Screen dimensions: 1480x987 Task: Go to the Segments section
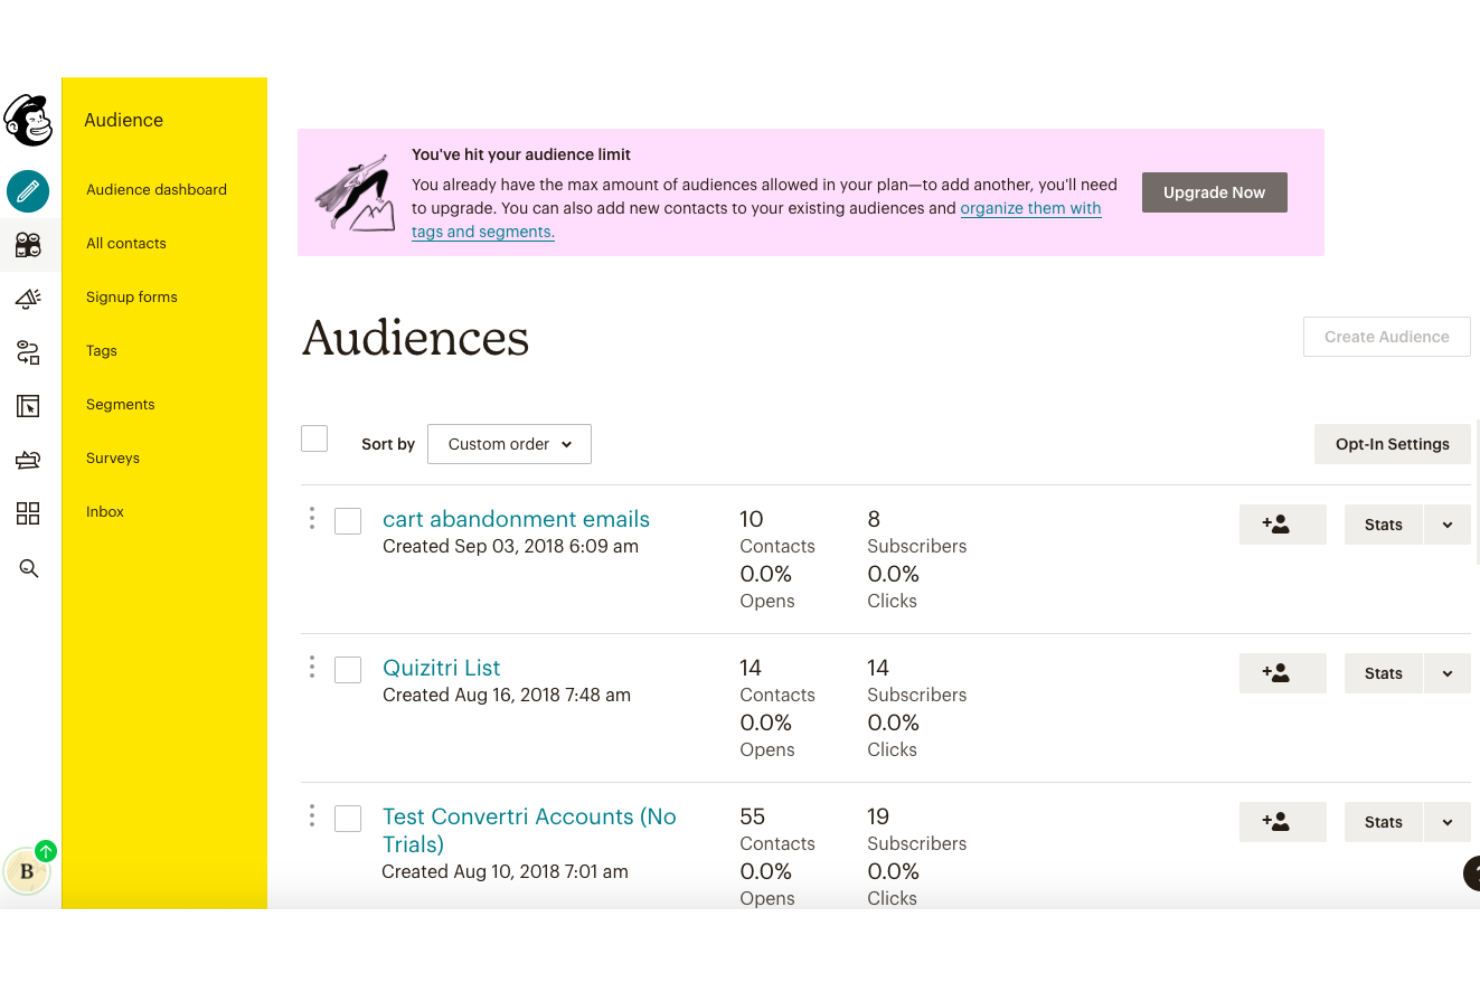(x=120, y=404)
